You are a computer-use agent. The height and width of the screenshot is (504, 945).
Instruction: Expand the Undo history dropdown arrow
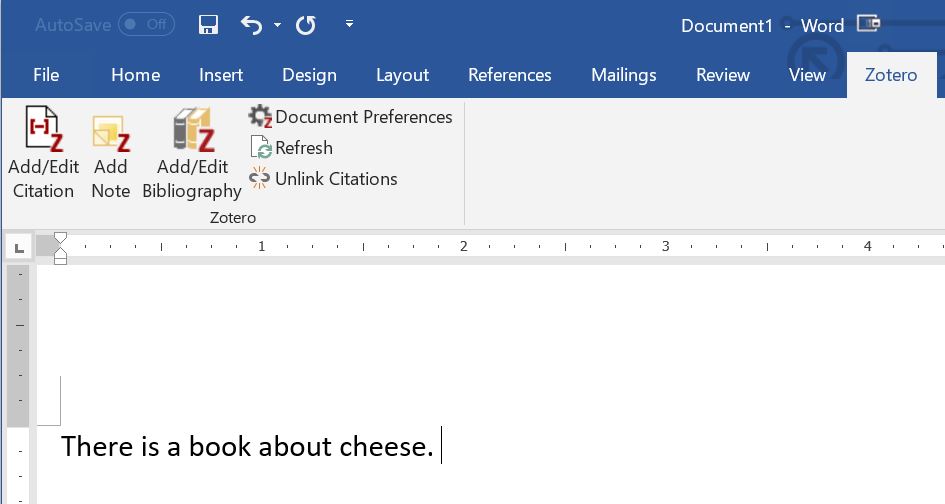277,25
